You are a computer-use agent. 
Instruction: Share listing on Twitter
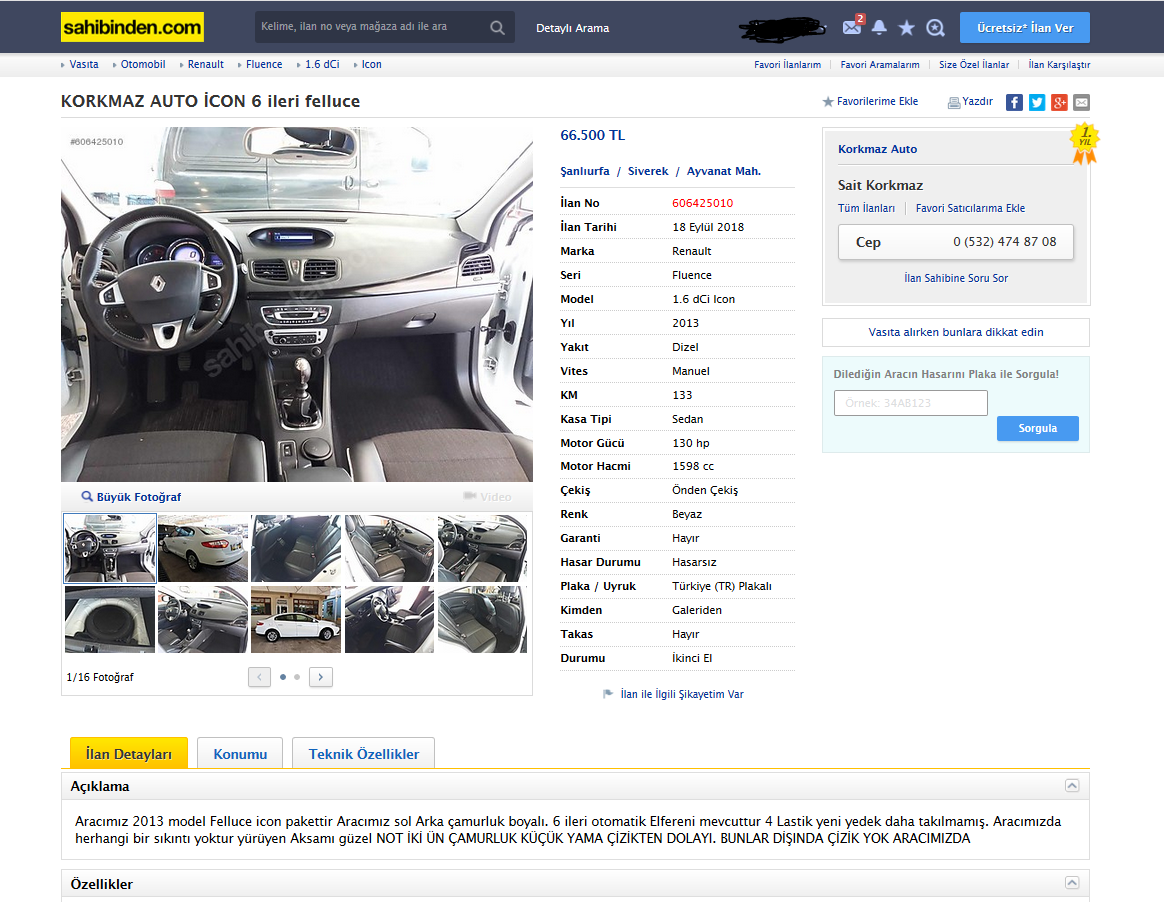[1037, 102]
